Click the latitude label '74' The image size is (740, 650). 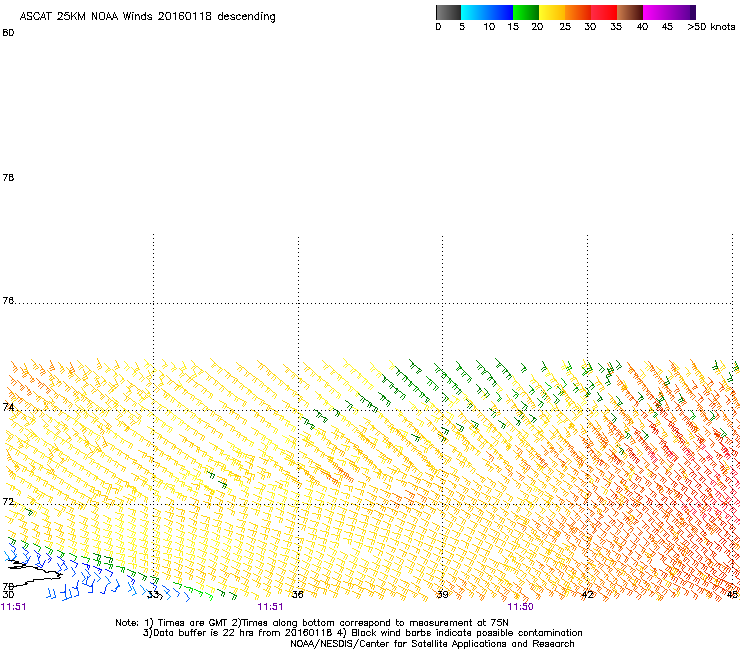click(x=8, y=407)
